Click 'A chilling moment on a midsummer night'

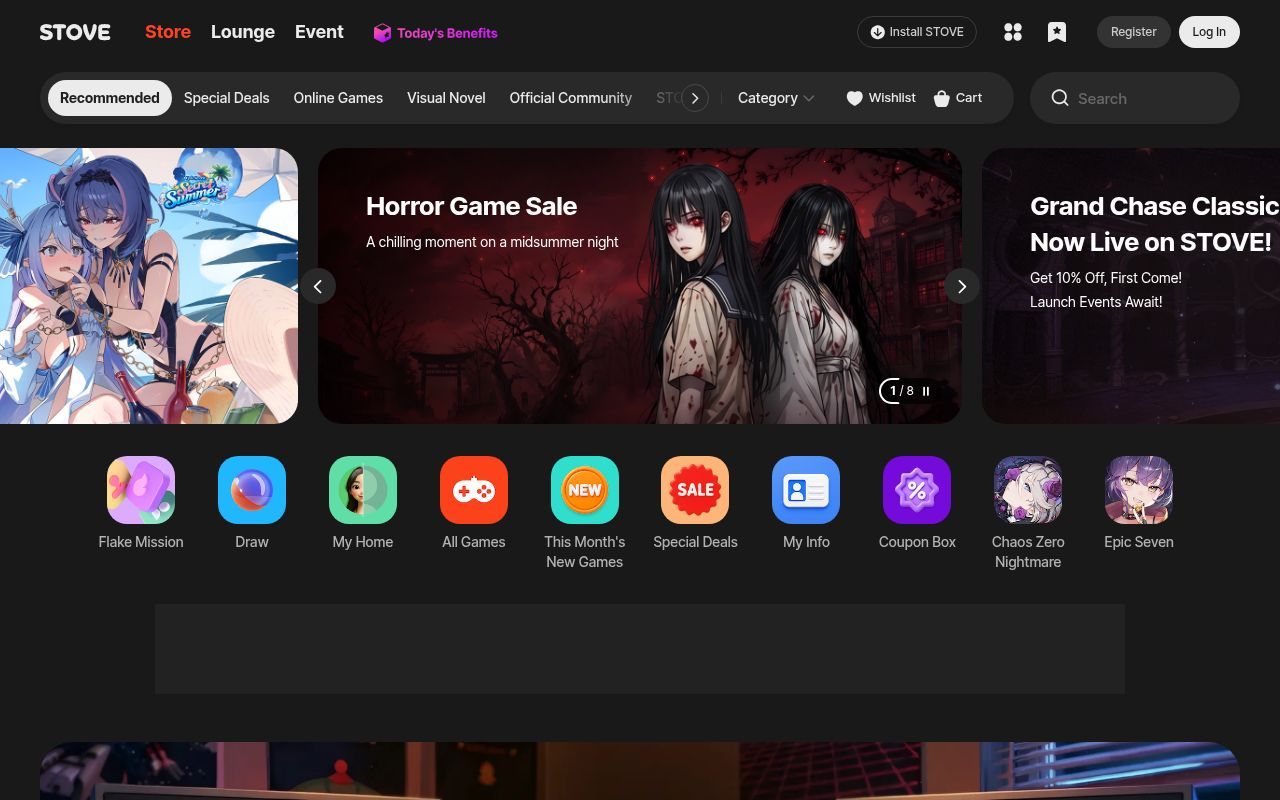[x=492, y=242]
